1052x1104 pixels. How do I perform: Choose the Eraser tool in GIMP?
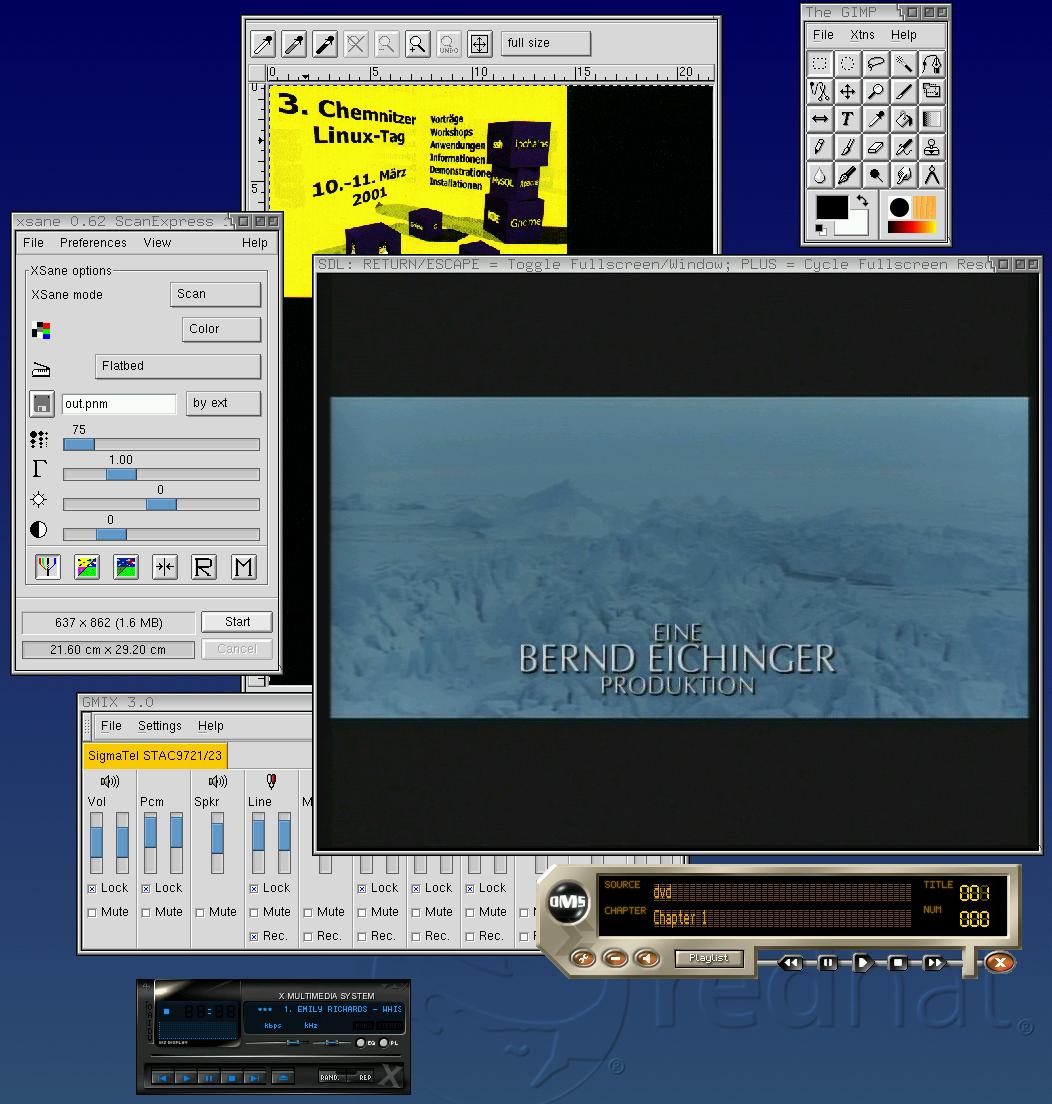[875, 147]
